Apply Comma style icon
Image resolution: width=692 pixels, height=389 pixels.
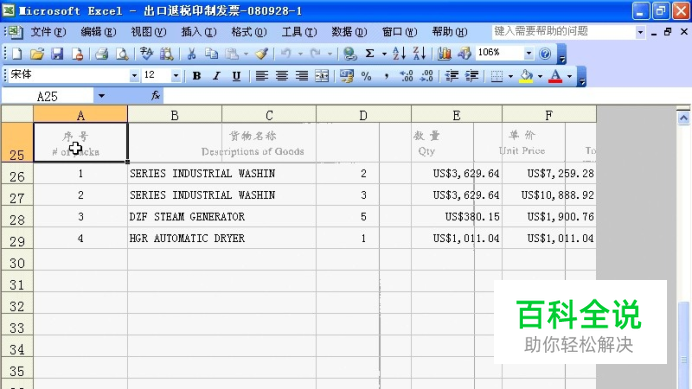click(x=387, y=76)
